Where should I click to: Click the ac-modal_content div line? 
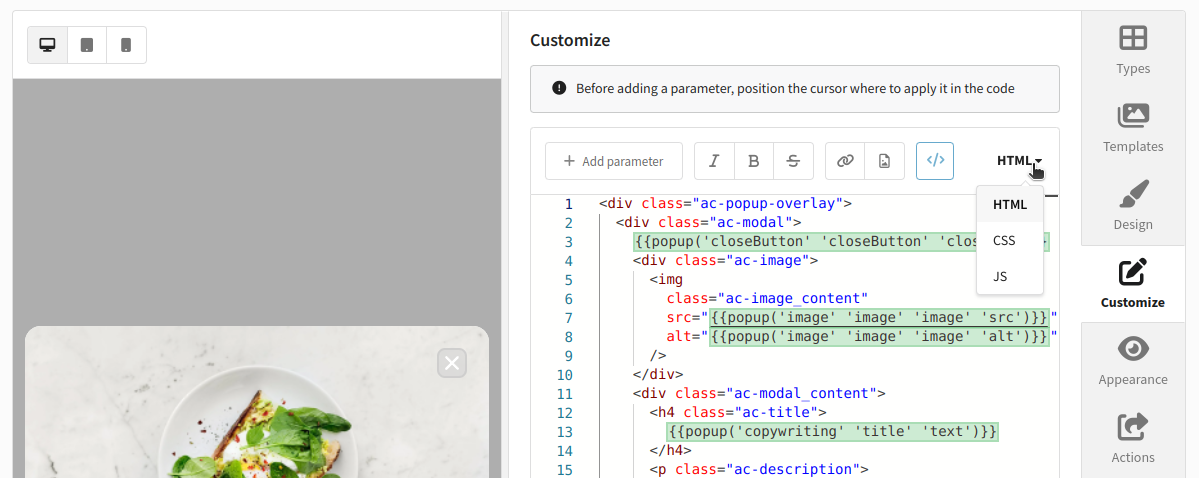(759, 394)
